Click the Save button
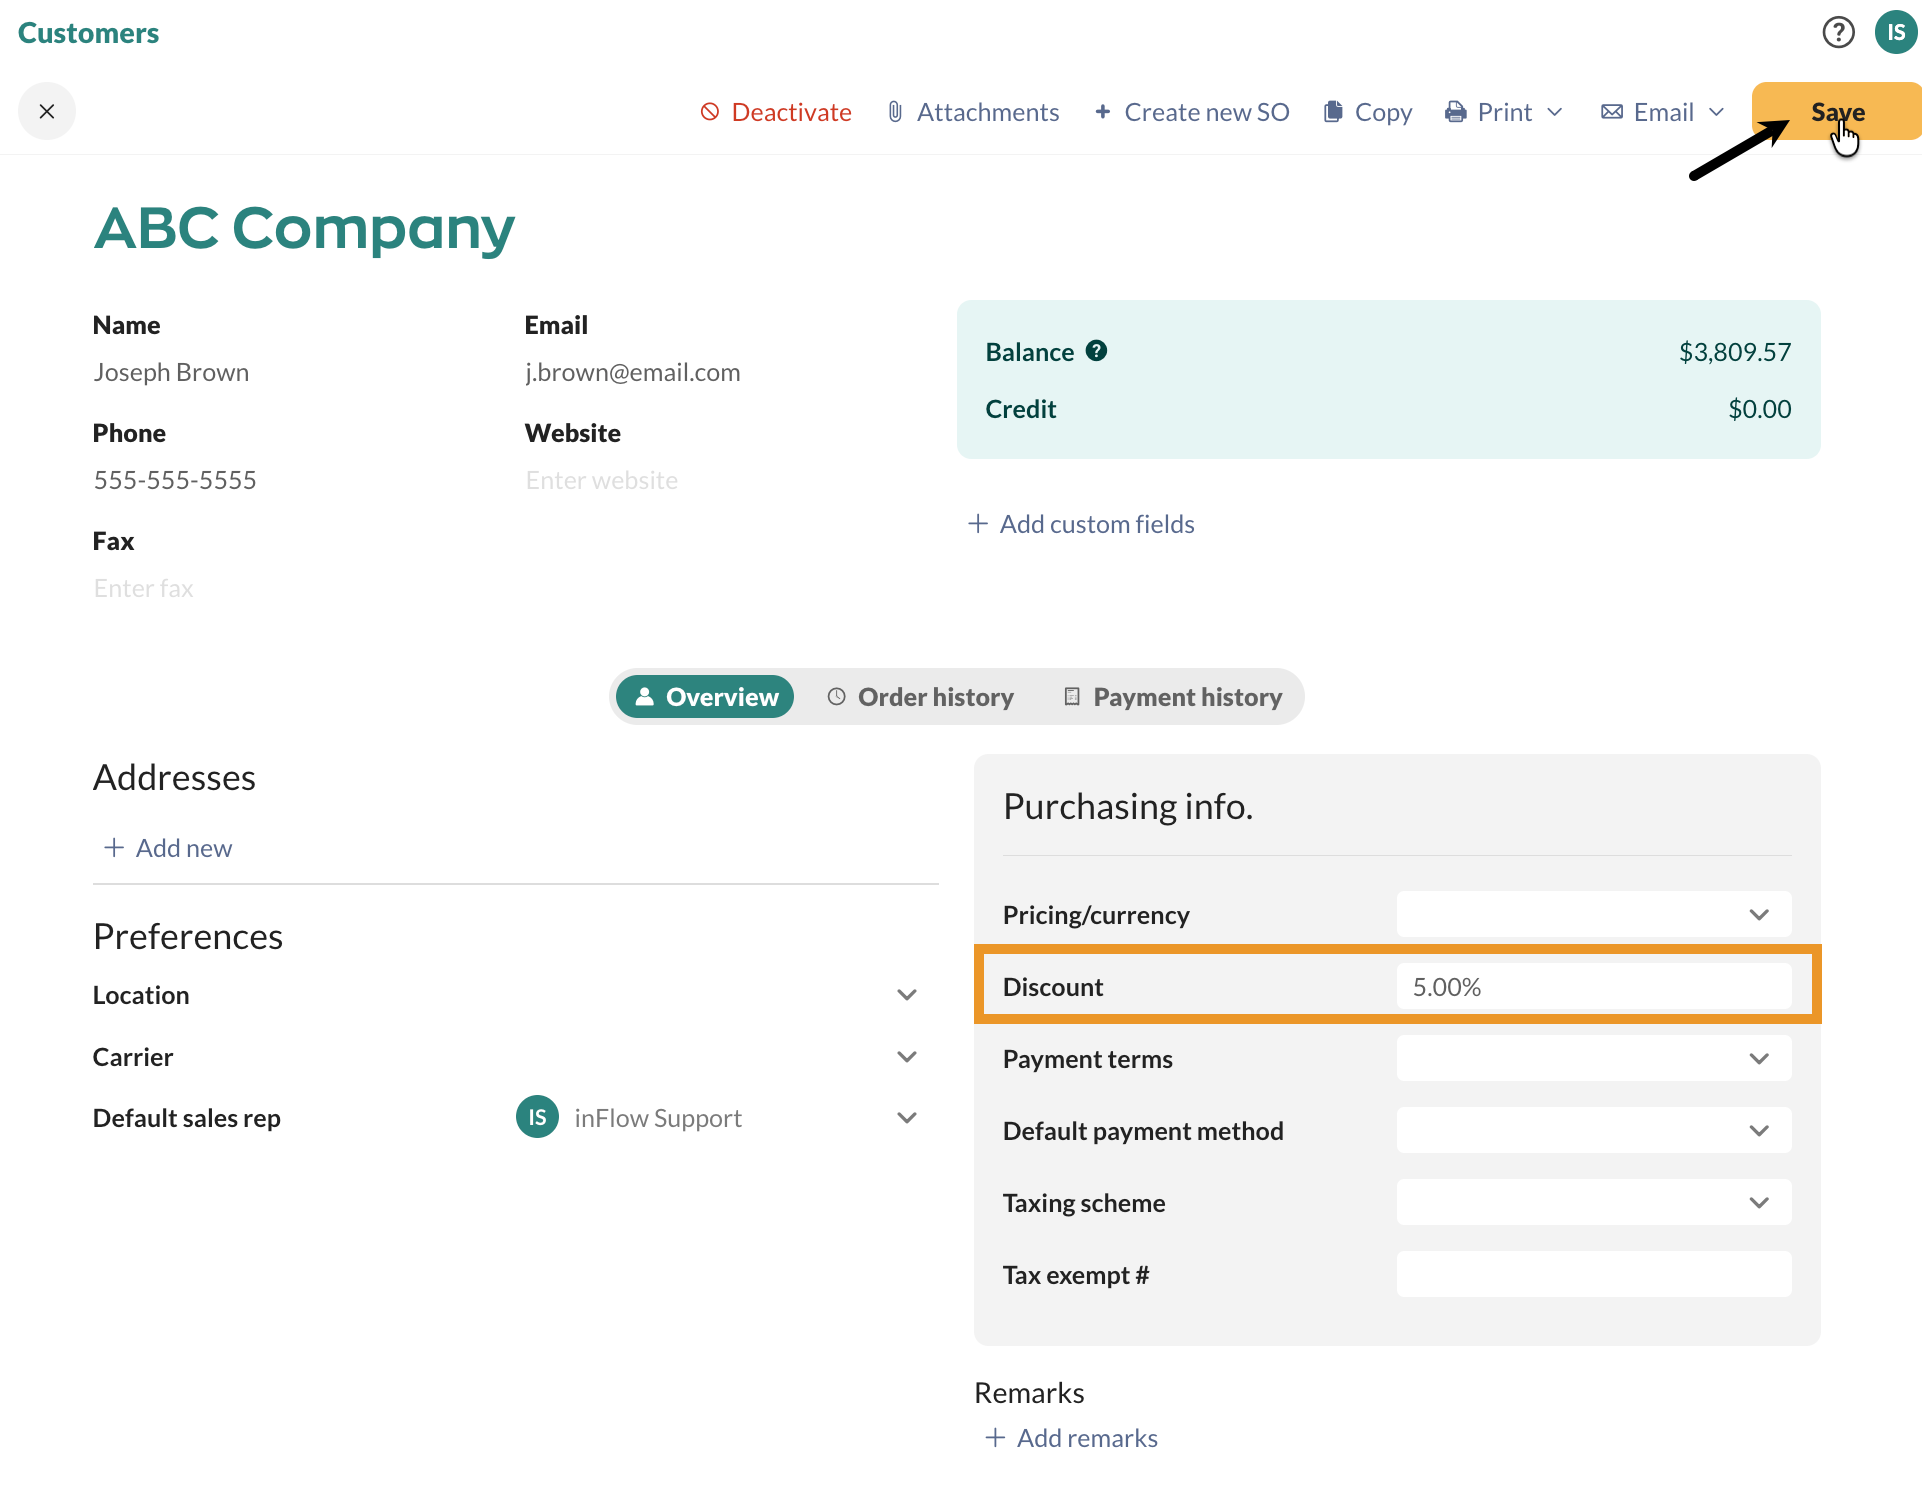Viewport: 1922px width, 1506px height. tap(1838, 111)
